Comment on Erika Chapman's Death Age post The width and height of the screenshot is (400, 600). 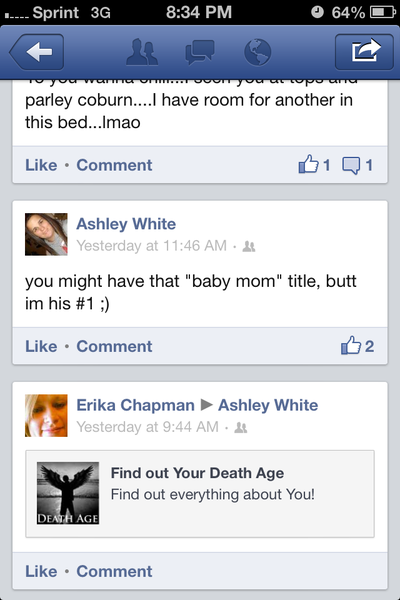tap(114, 571)
